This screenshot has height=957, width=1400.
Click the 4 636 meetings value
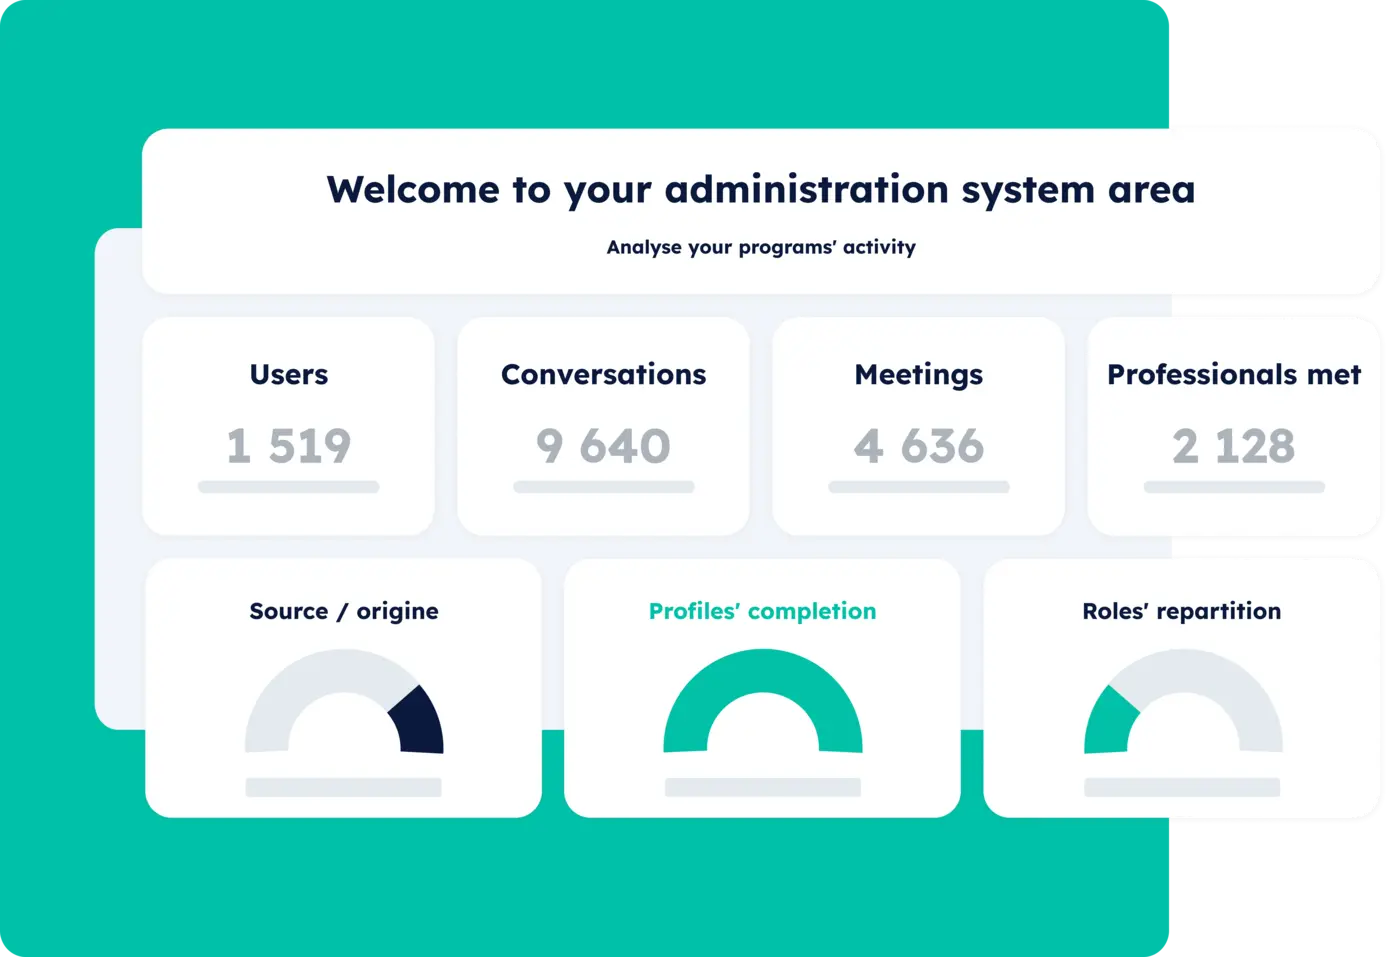tap(918, 446)
